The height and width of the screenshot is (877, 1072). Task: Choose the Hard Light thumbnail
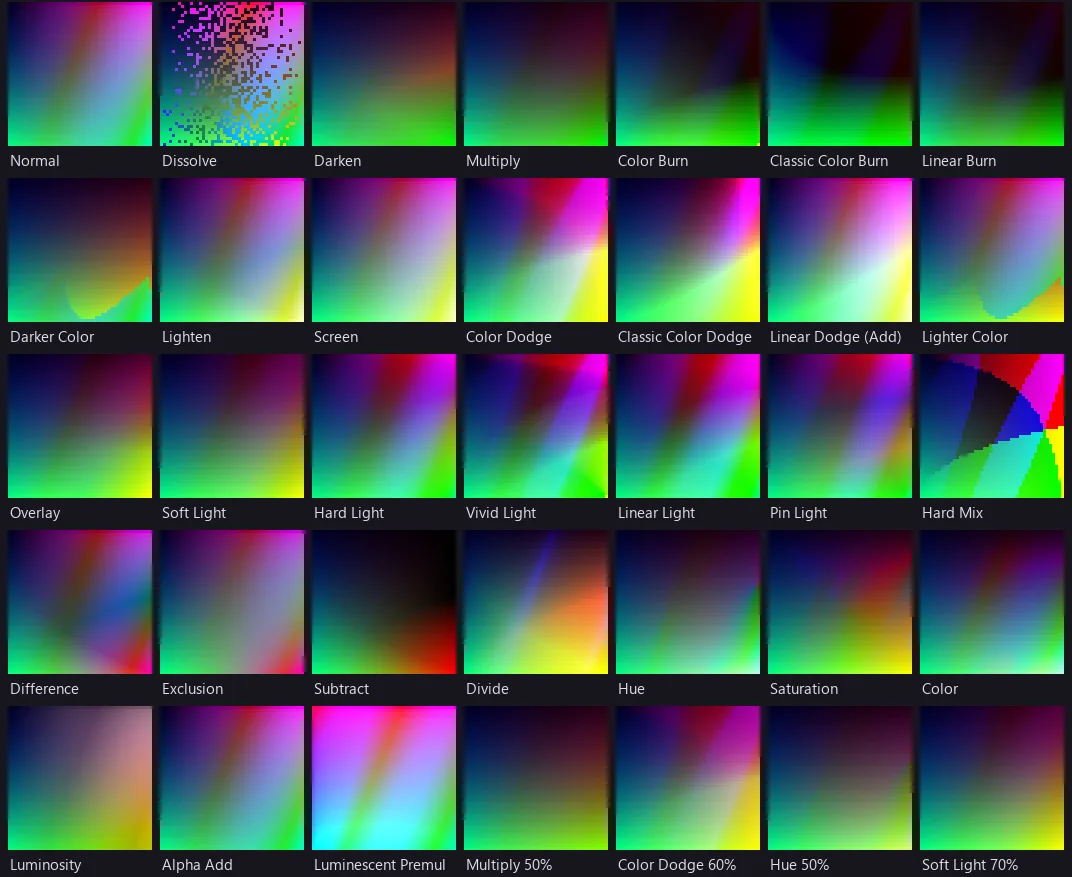pos(384,426)
